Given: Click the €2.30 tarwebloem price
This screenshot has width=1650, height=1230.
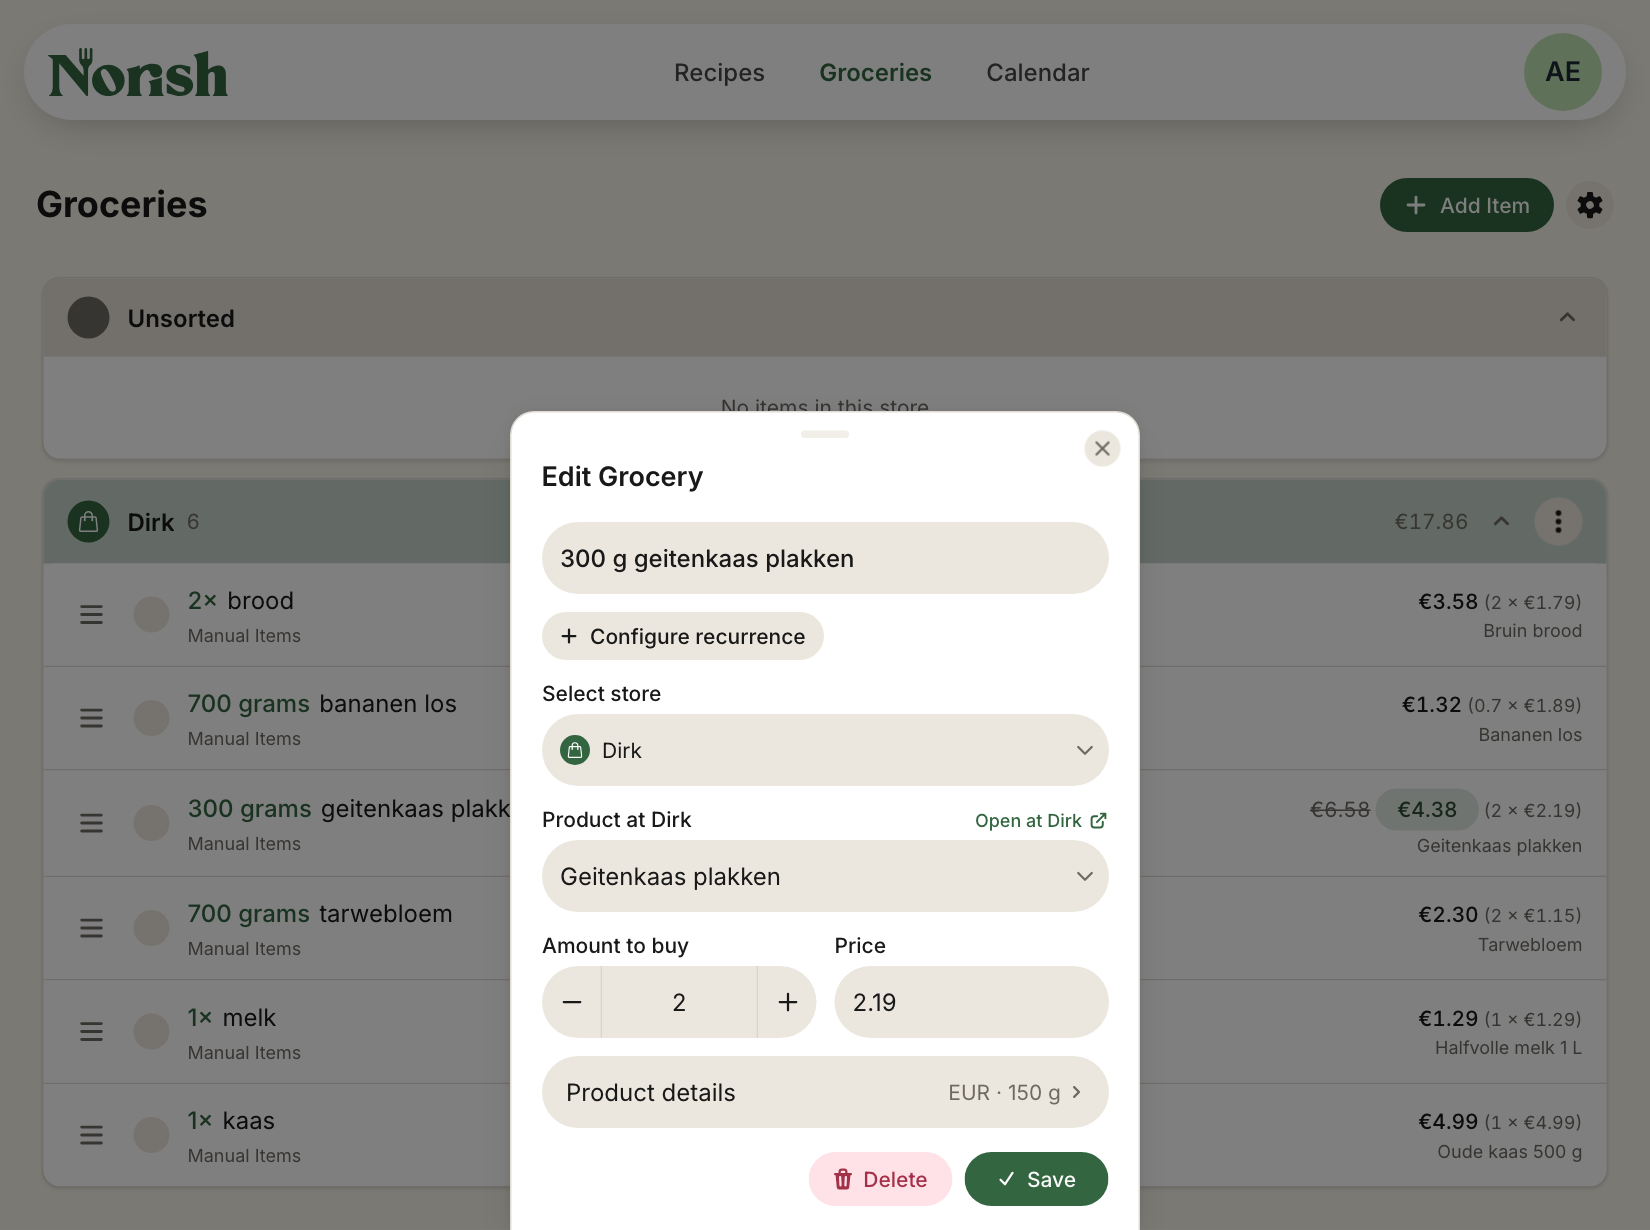Looking at the screenshot, I should (x=1447, y=915).
